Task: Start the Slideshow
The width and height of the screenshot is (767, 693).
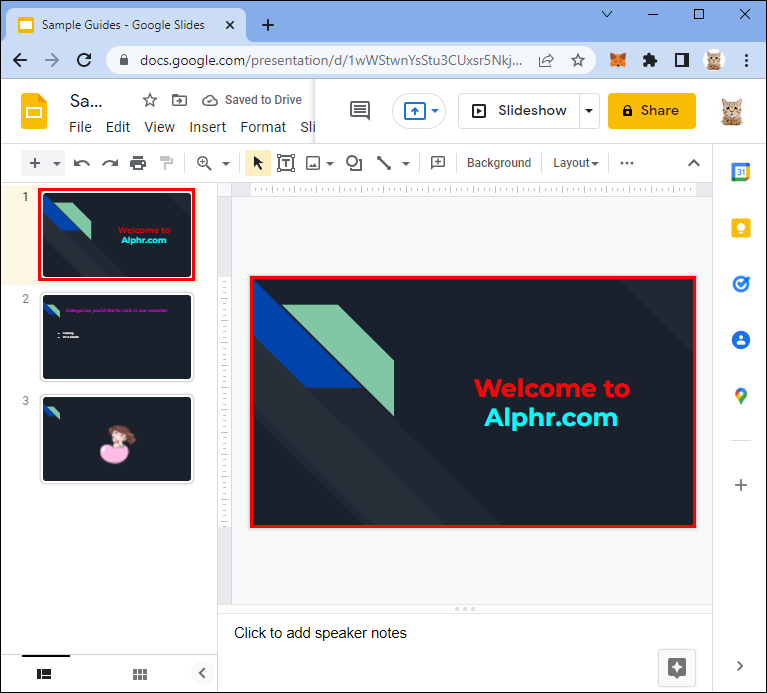Action: (x=519, y=111)
